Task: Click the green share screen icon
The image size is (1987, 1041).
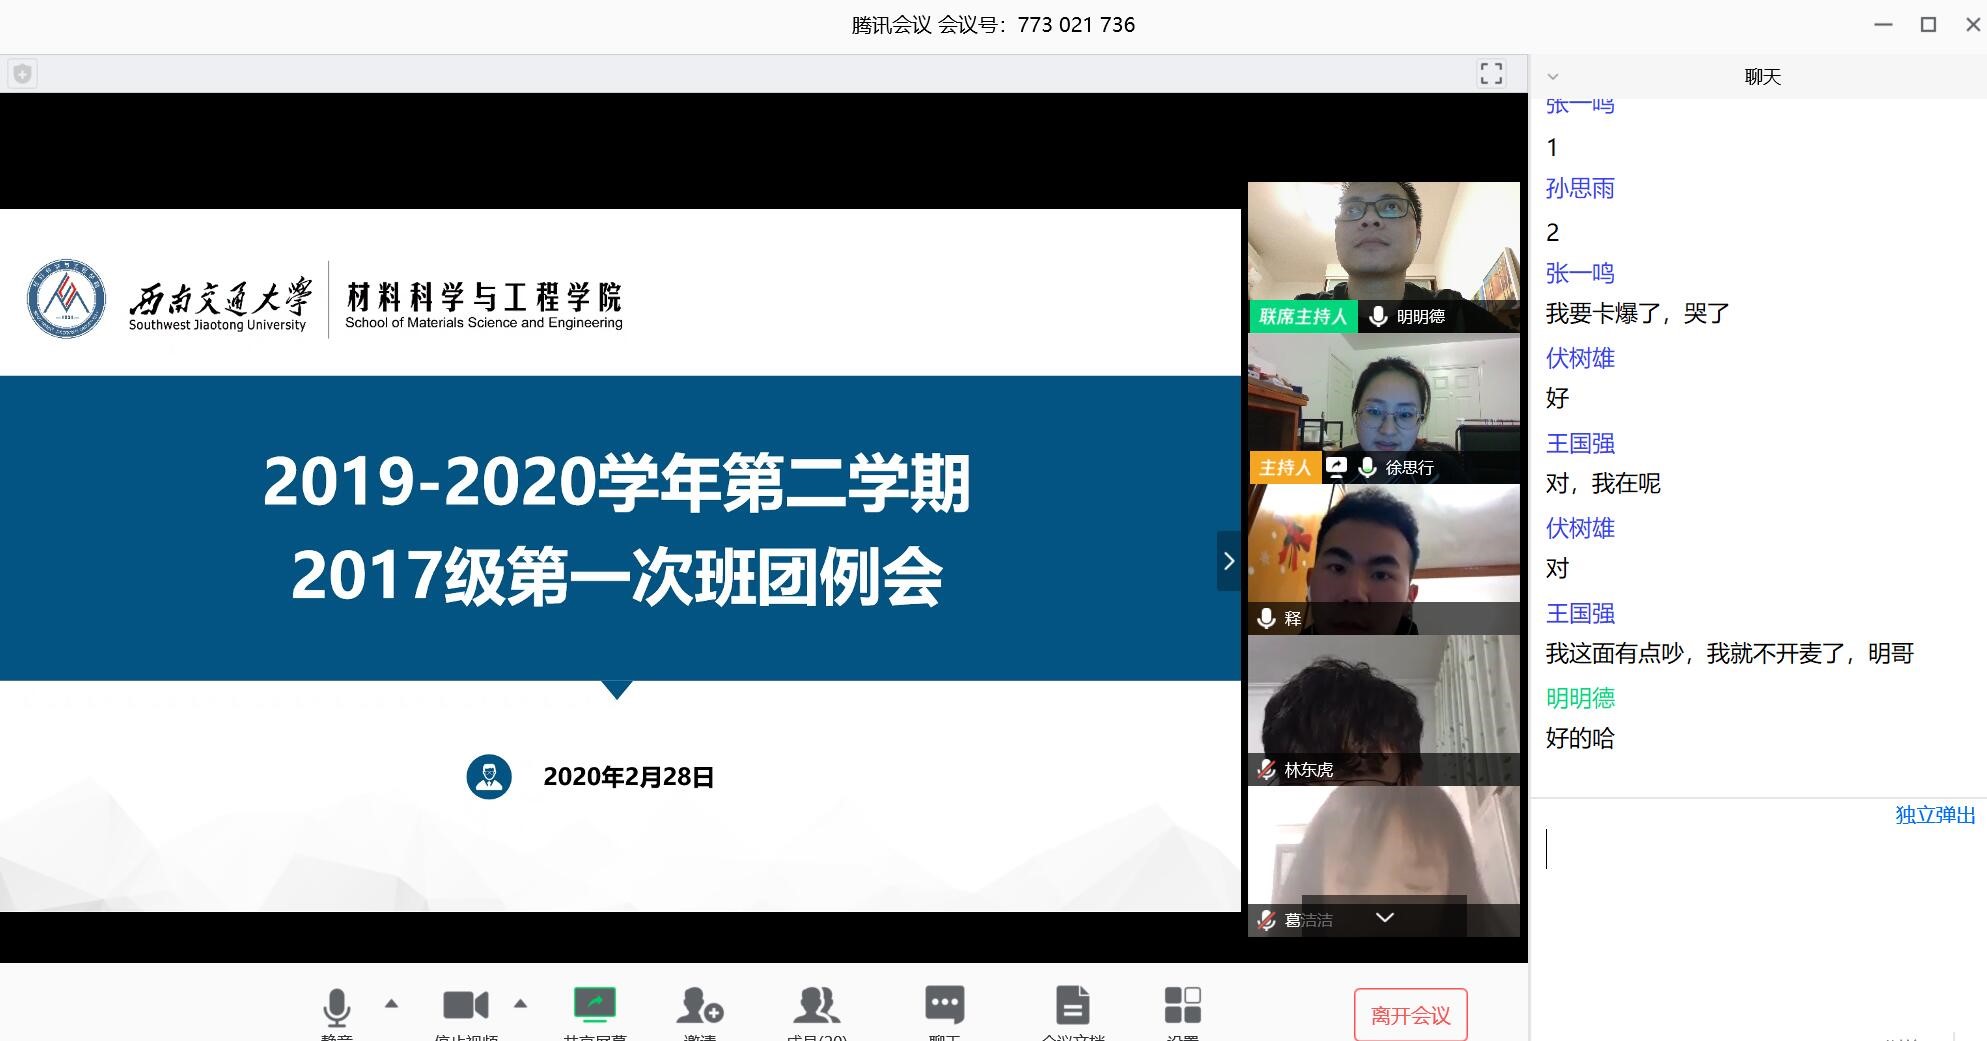Action: pyautogui.click(x=594, y=1005)
